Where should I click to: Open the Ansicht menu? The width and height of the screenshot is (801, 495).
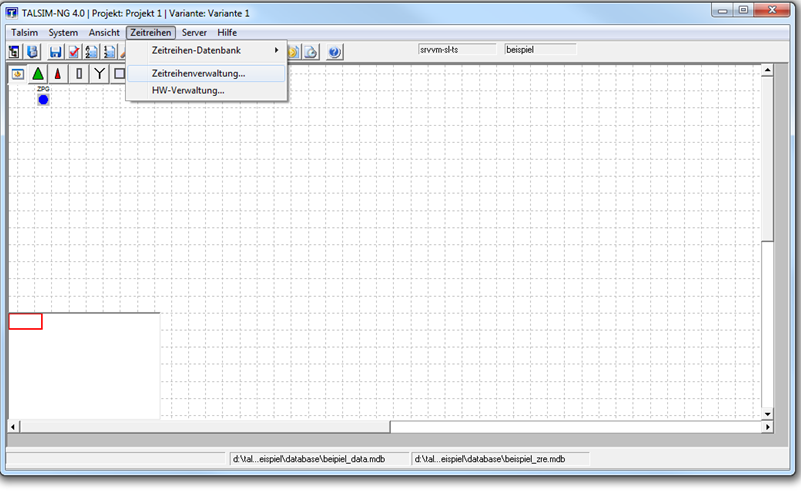click(104, 33)
